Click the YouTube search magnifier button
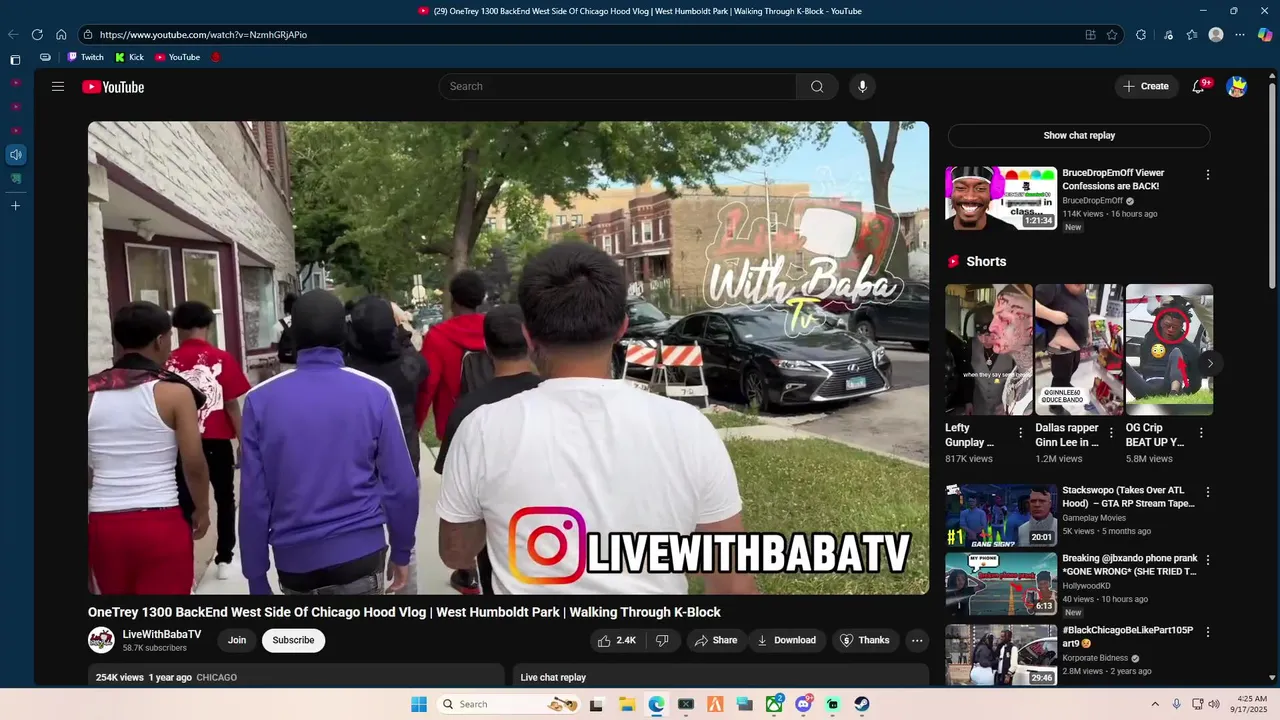Image resolution: width=1280 pixels, height=720 pixels. (x=817, y=87)
